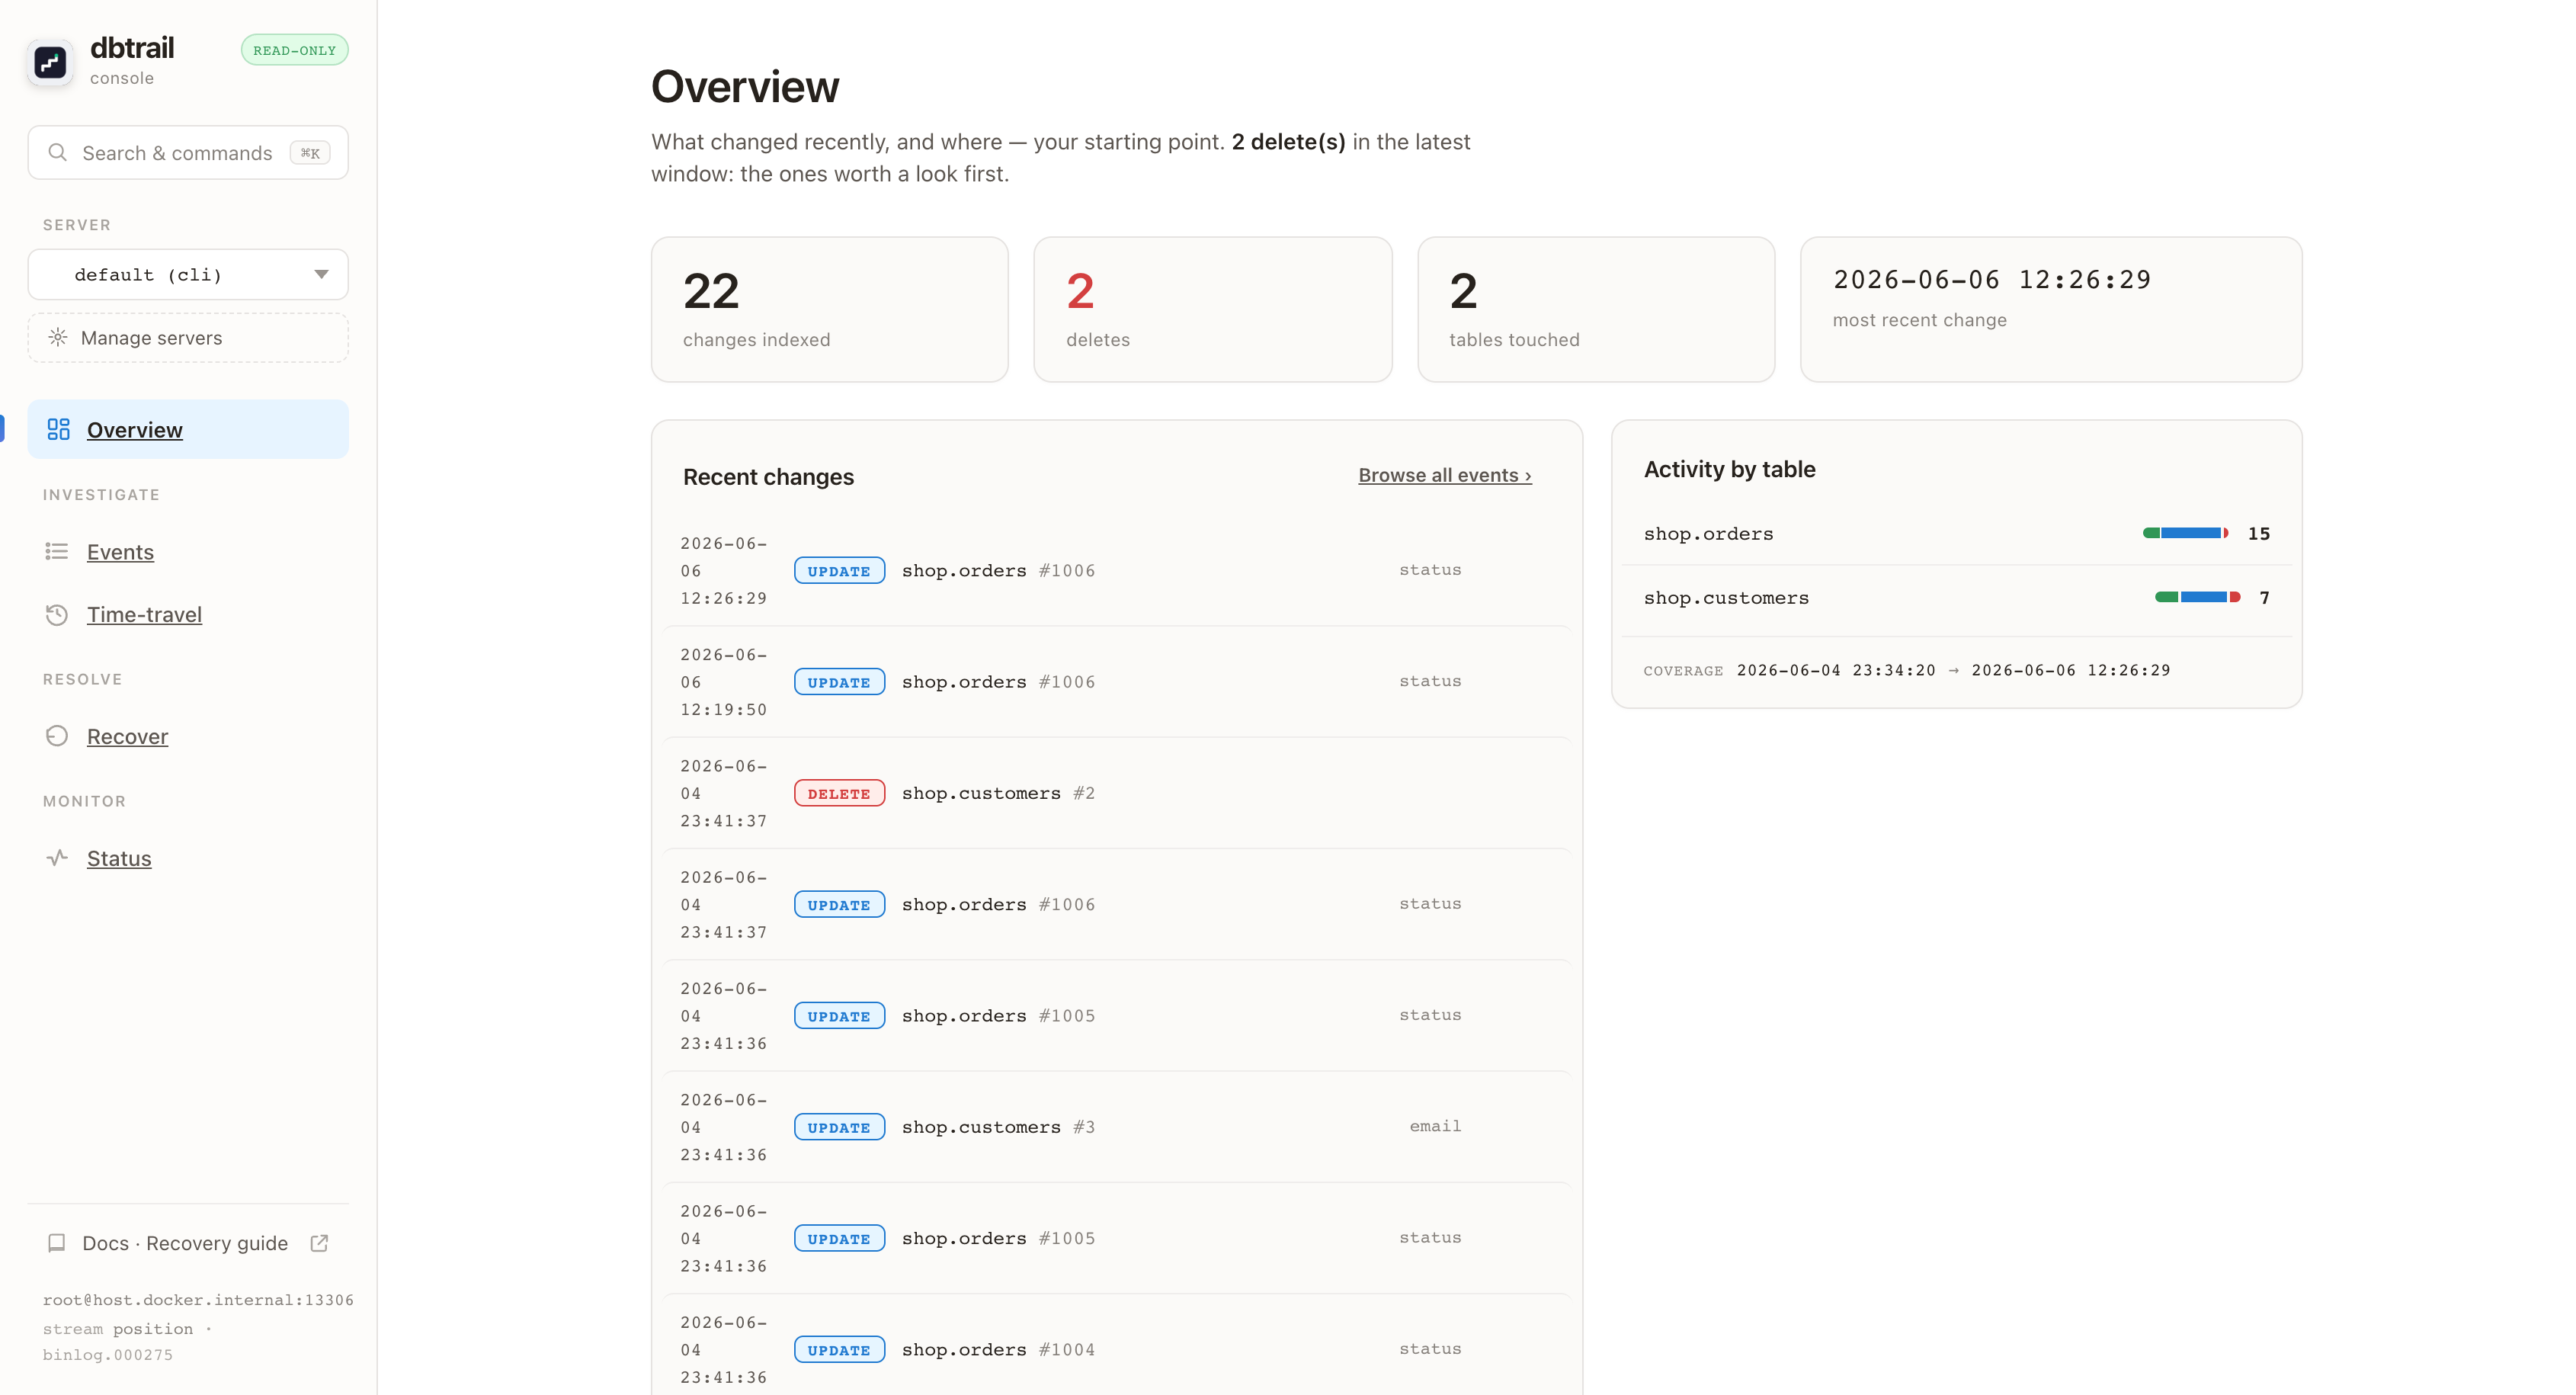The width and height of the screenshot is (2576, 1395).
Task: Click the Docs book icon
Action: pos(57,1243)
